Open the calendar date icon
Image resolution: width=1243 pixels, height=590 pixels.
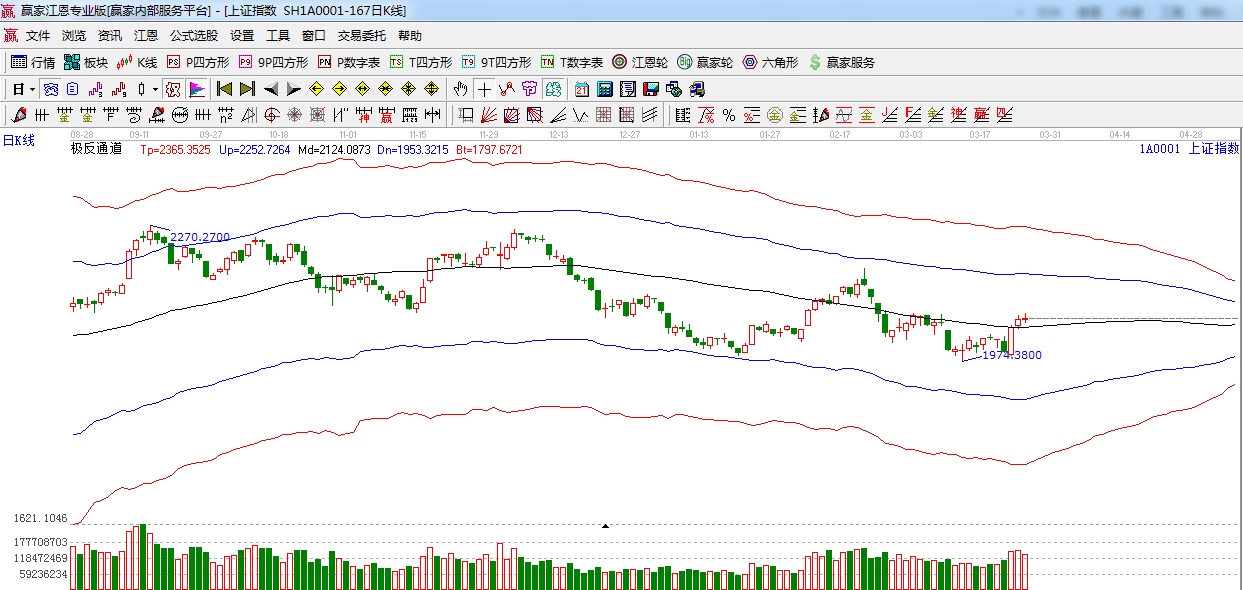tap(581, 89)
